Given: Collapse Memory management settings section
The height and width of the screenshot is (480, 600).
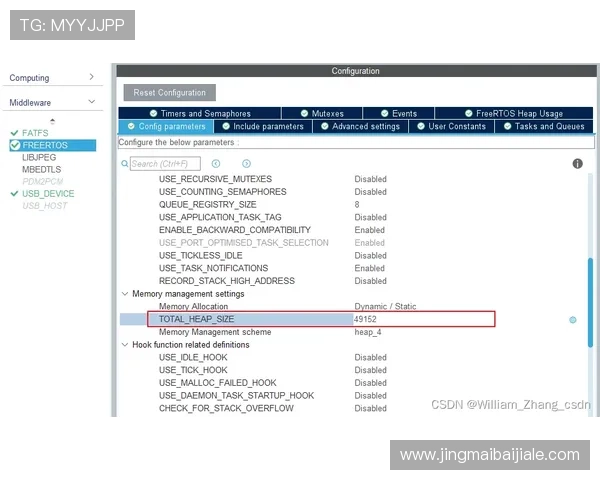Looking at the screenshot, I should (124, 294).
